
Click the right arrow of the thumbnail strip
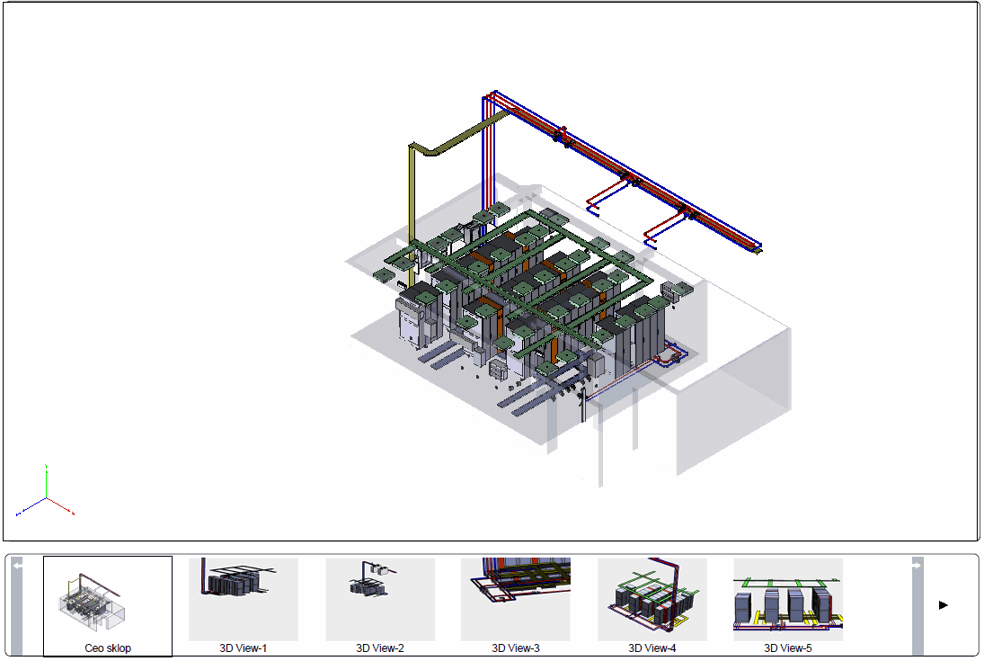[944, 603]
